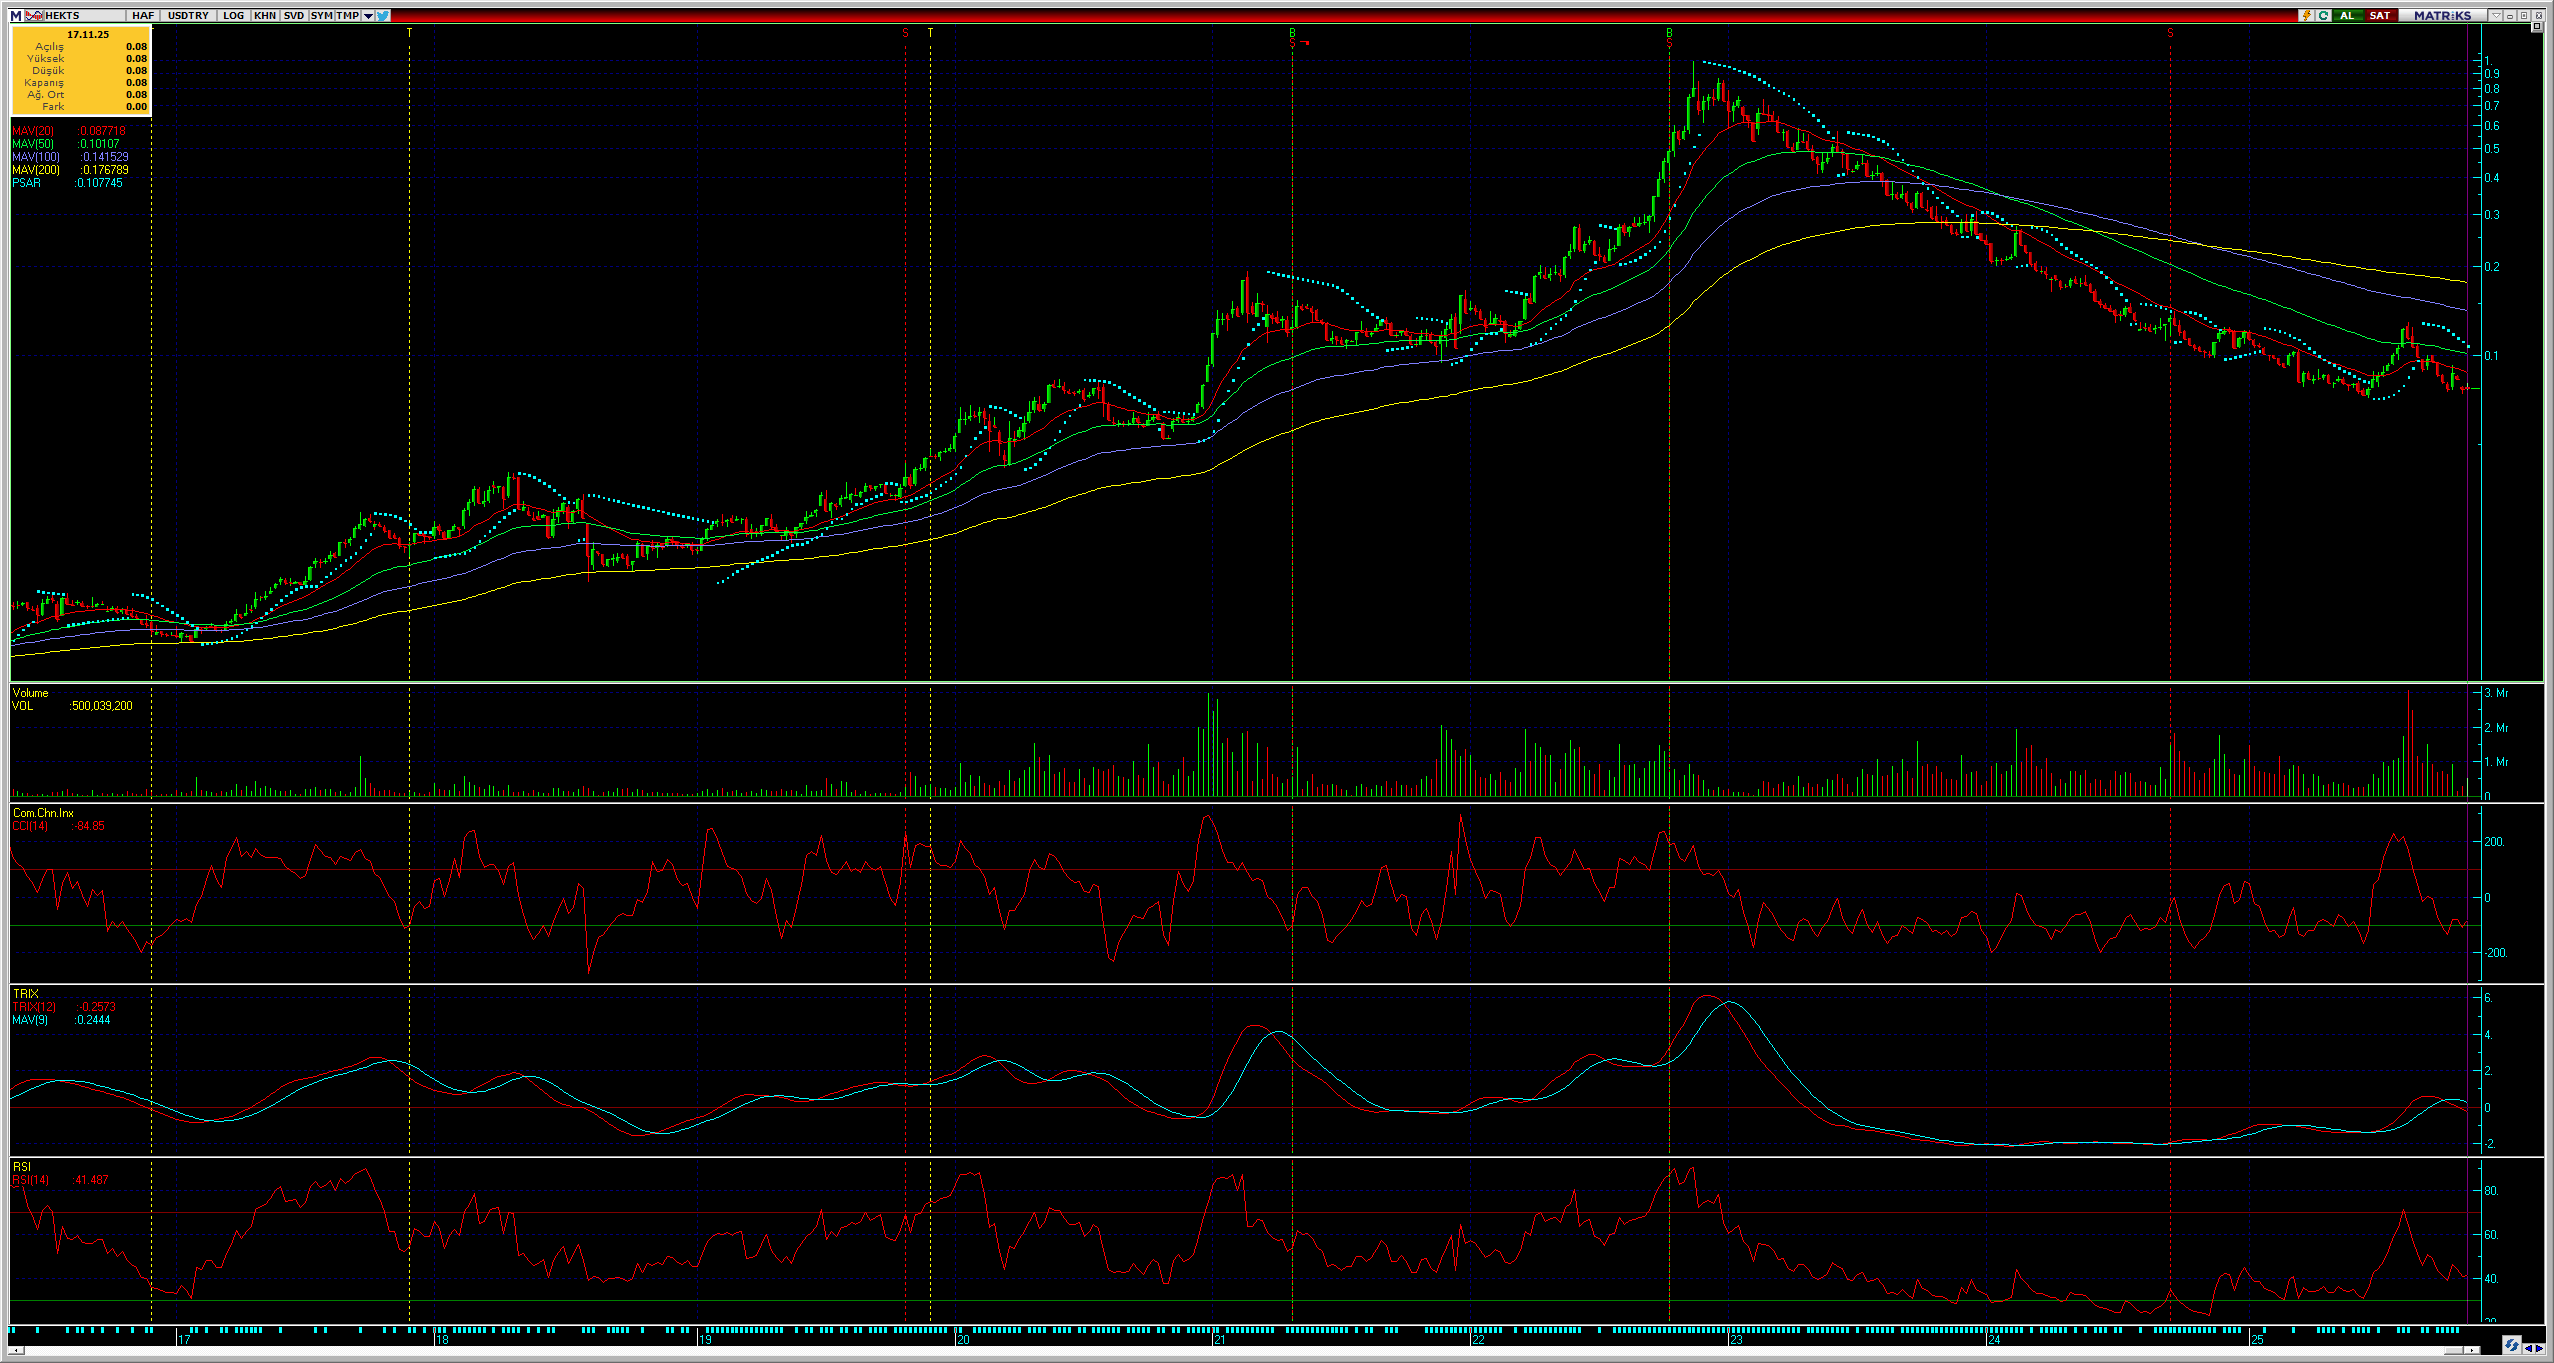This screenshot has height=1363, width=2554.
Task: Click the chart type icon beside HEKTS
Action: 34,15
